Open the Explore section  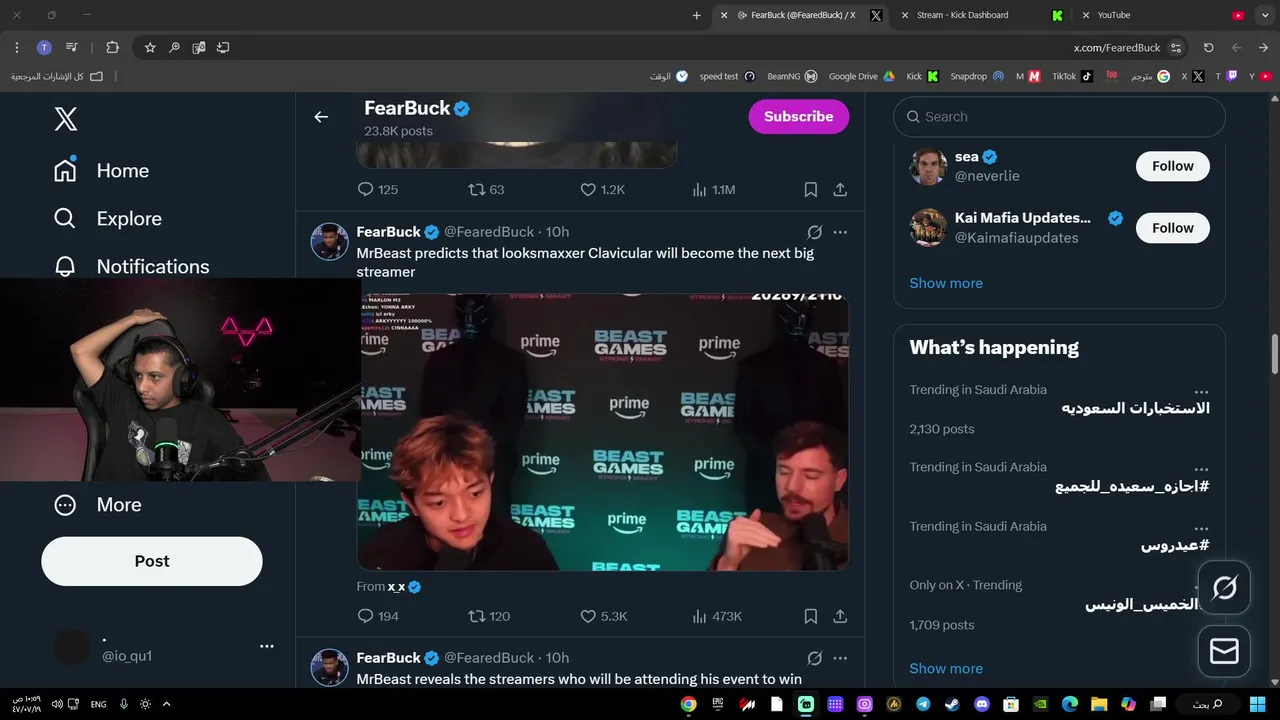click(108, 219)
